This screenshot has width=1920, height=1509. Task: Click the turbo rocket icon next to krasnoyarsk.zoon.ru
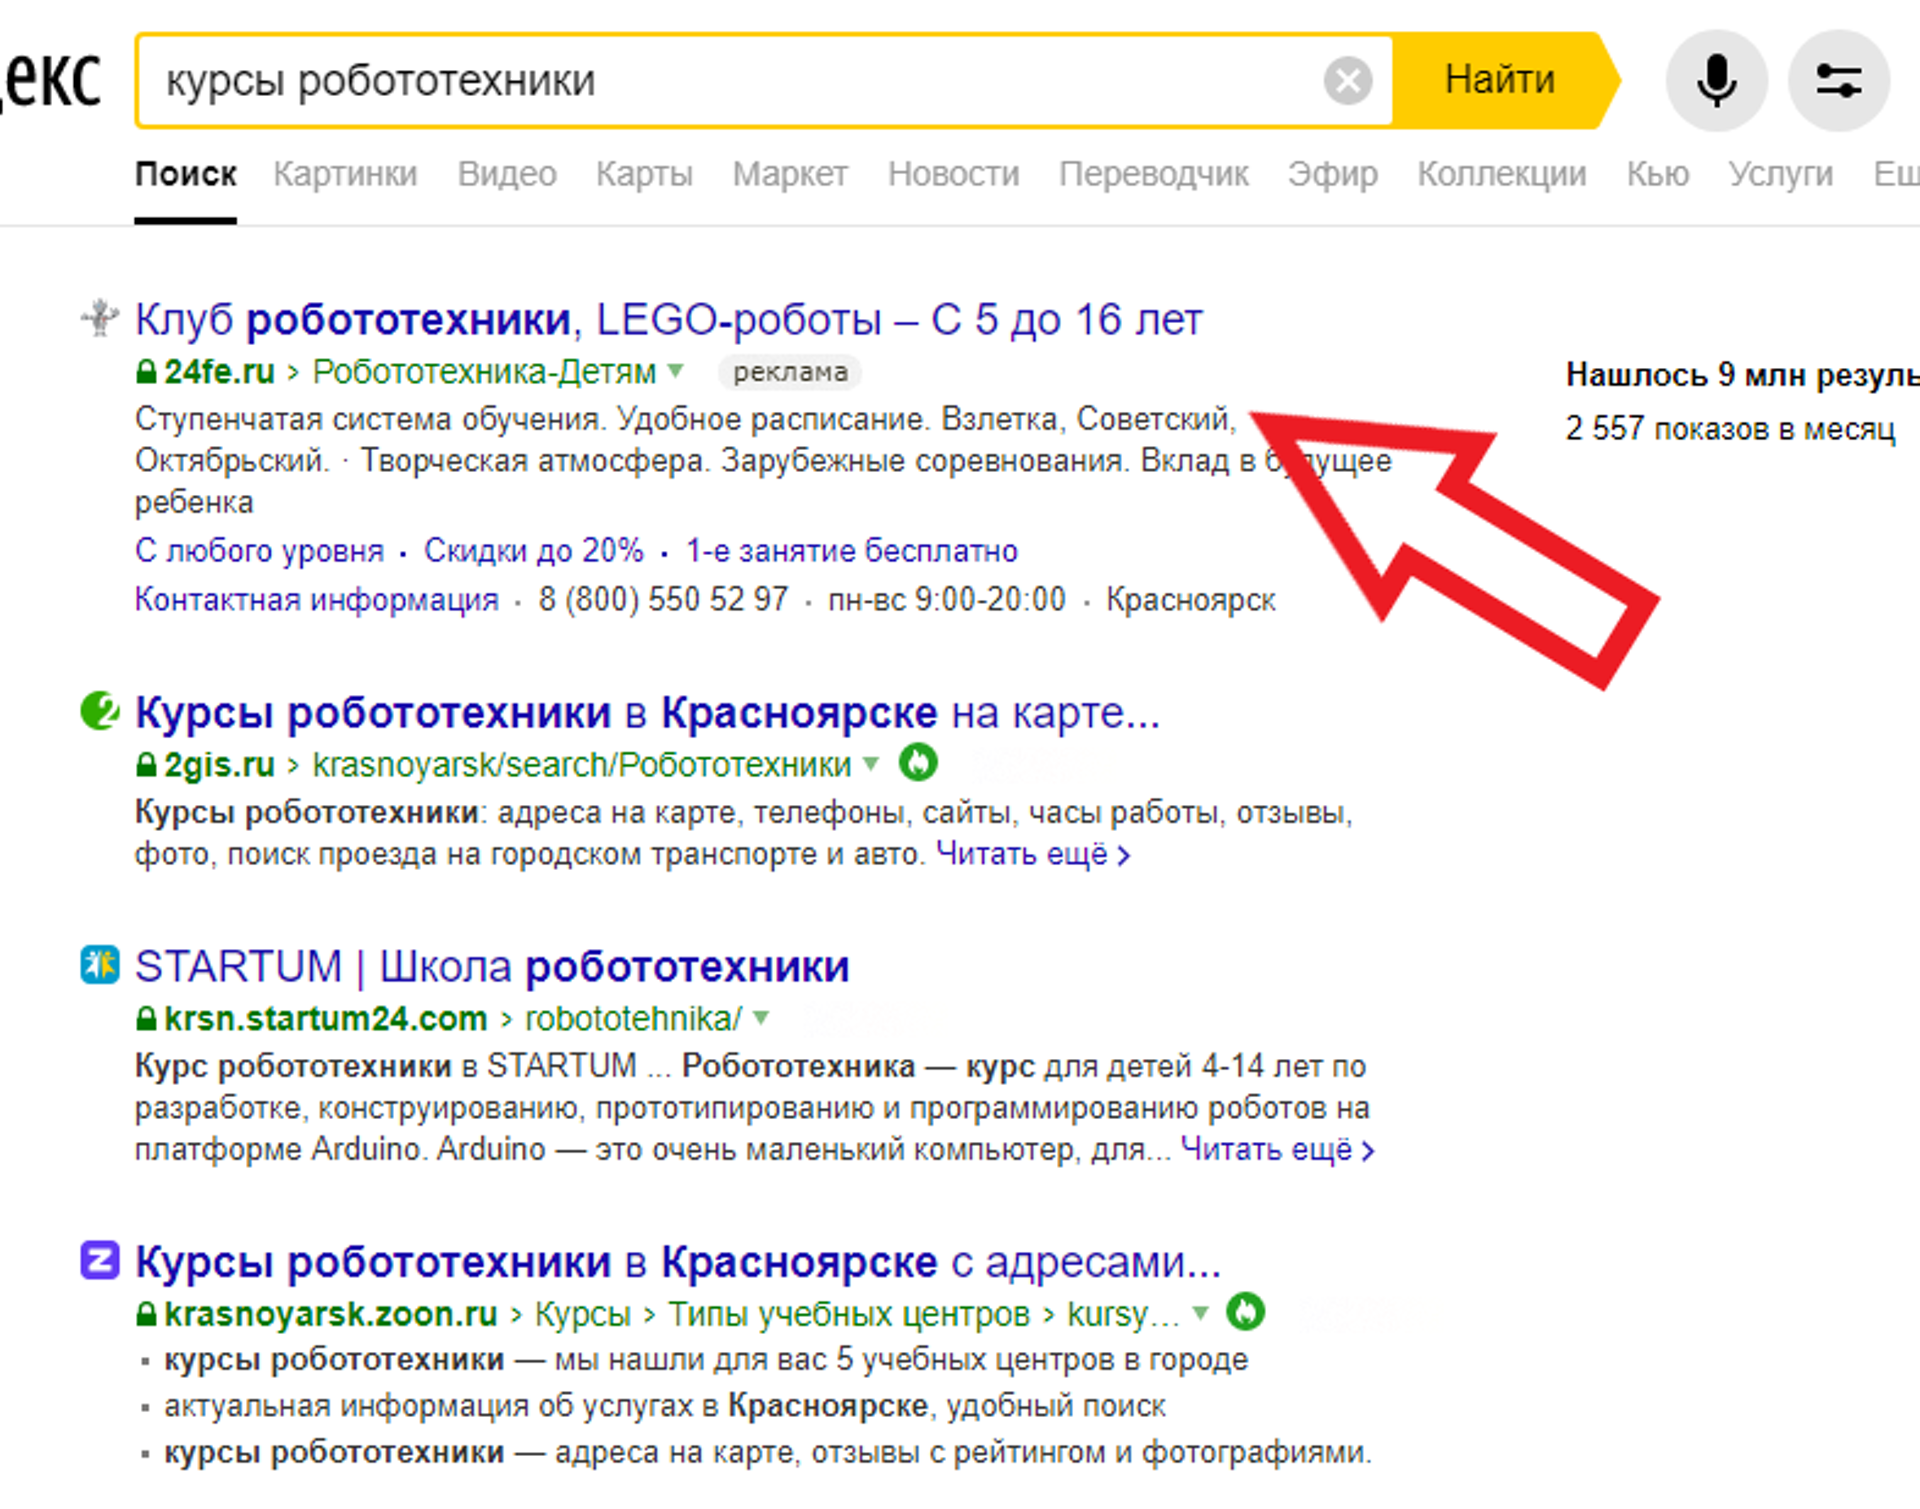pos(1245,1312)
